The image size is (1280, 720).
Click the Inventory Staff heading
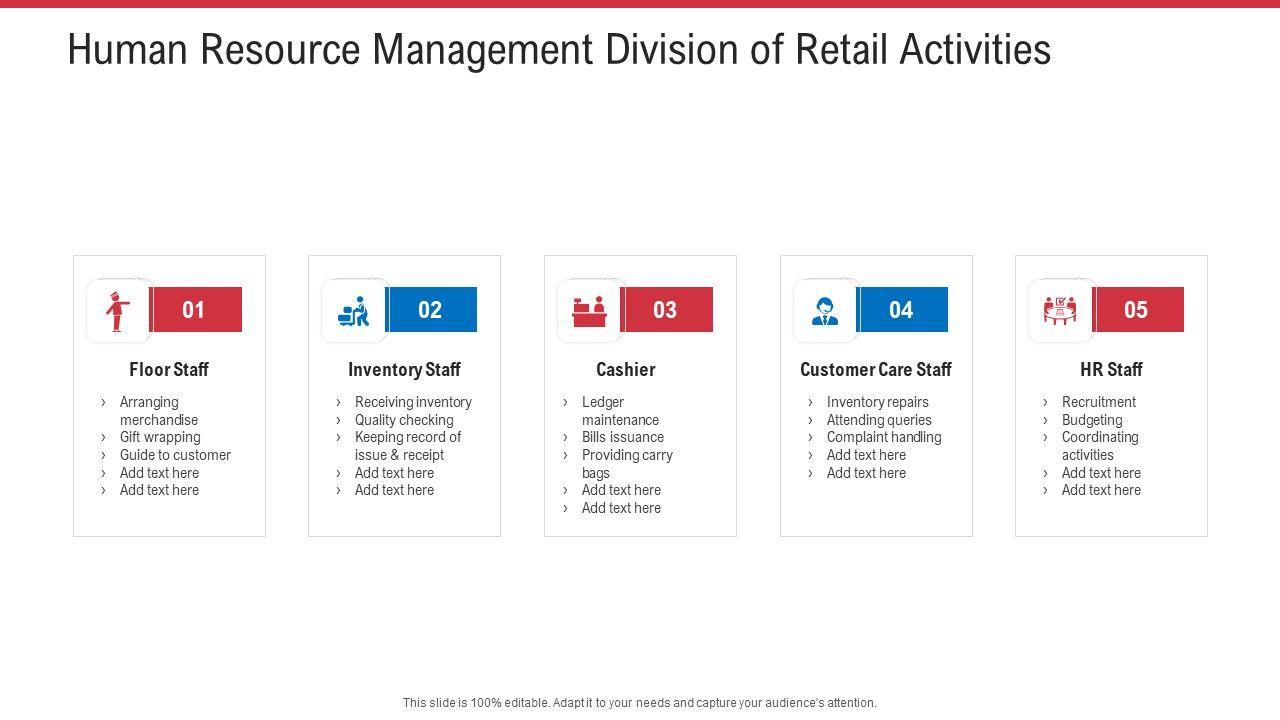click(x=404, y=370)
